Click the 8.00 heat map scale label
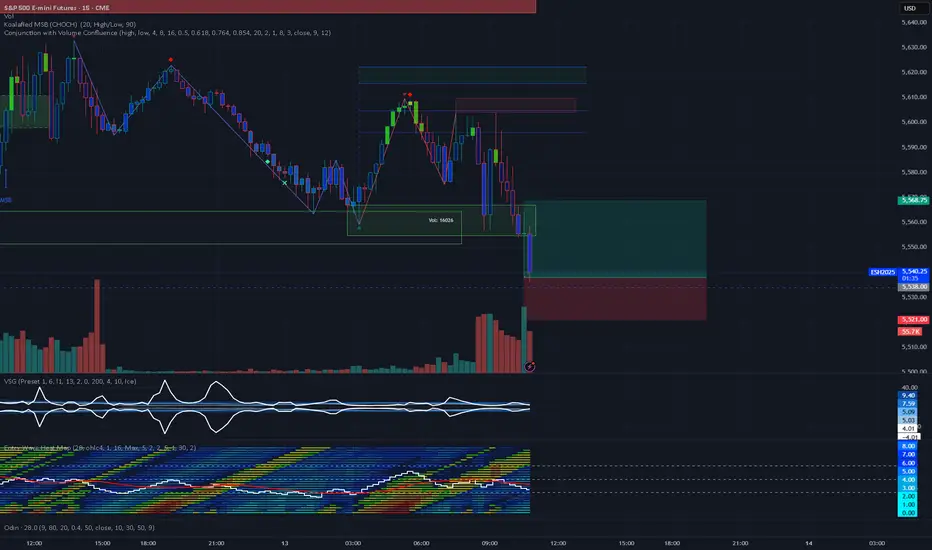Viewport: 932px width, 550px height. pos(908,446)
